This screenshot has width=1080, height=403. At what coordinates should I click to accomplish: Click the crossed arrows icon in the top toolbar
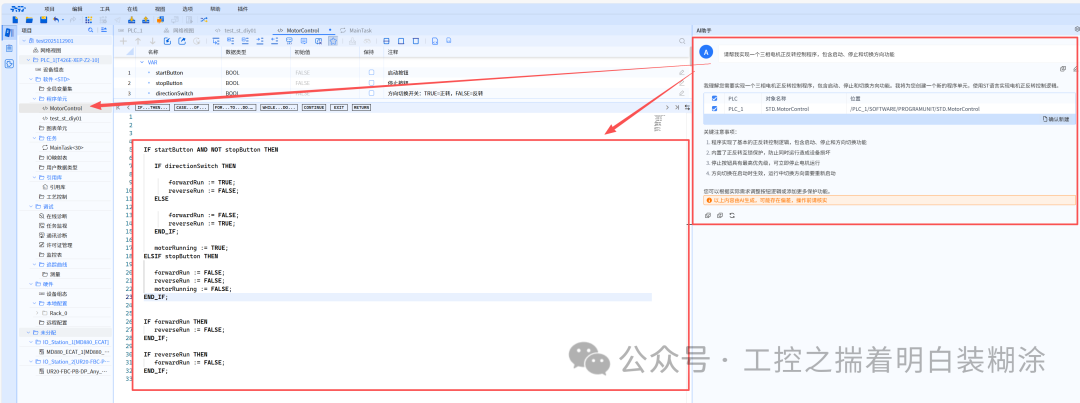click(204, 20)
